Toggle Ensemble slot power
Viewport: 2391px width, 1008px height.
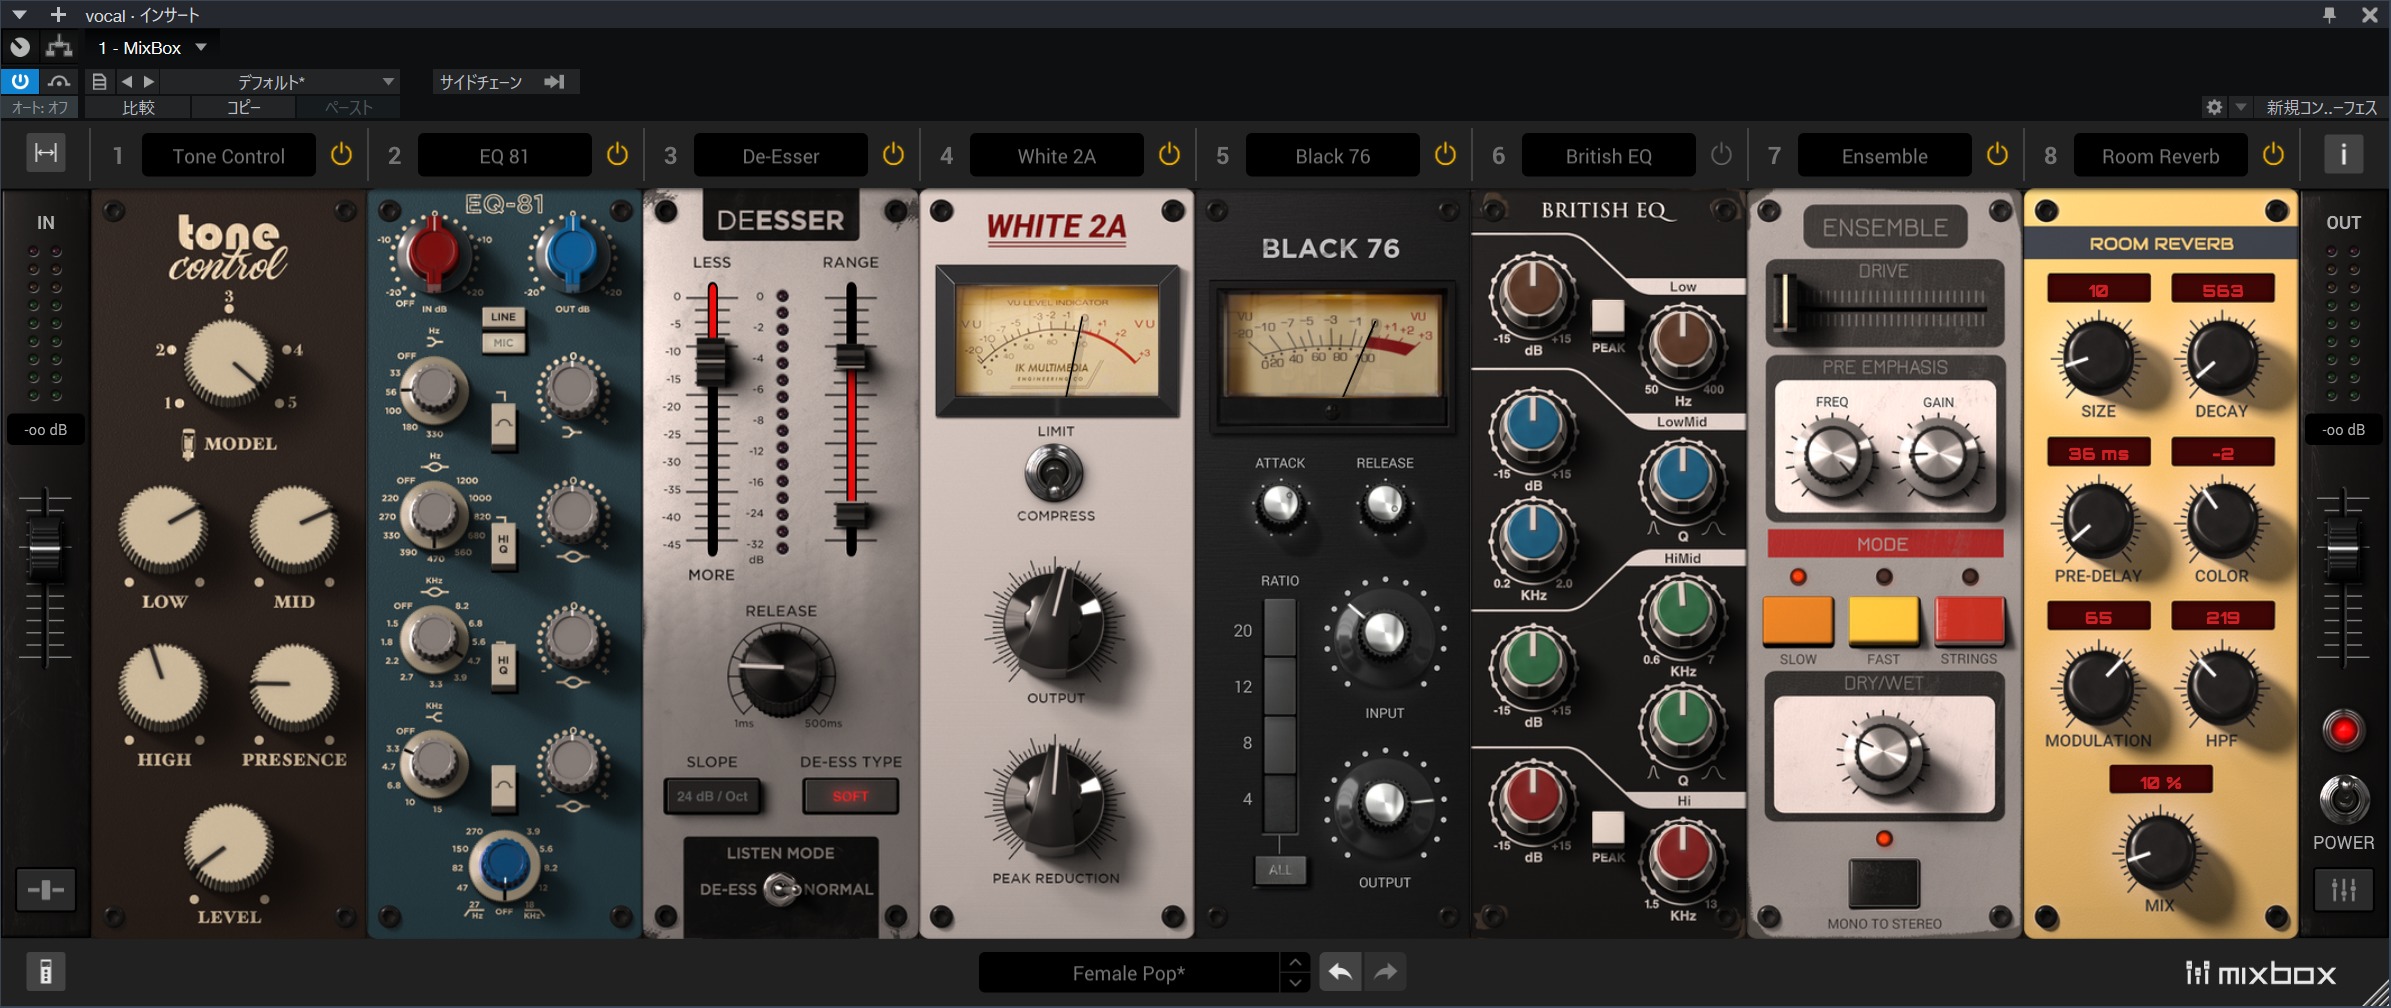click(x=1997, y=155)
